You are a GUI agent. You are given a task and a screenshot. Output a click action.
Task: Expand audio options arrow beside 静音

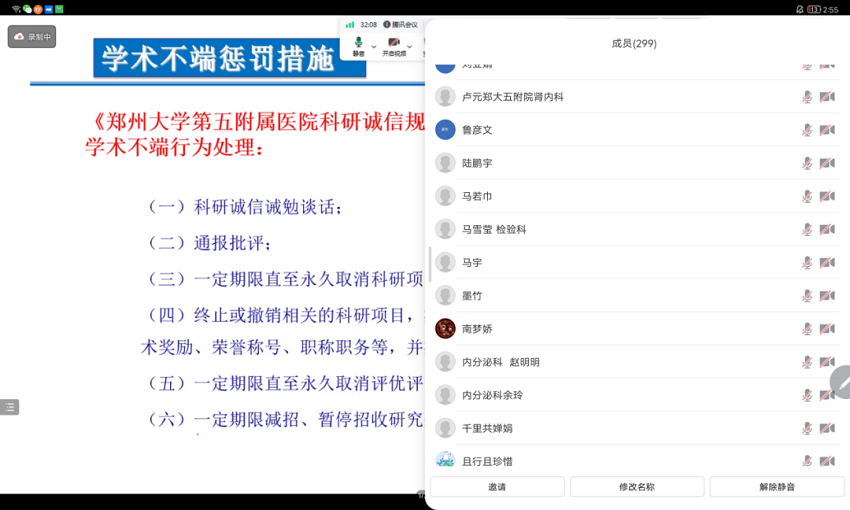[x=374, y=46]
